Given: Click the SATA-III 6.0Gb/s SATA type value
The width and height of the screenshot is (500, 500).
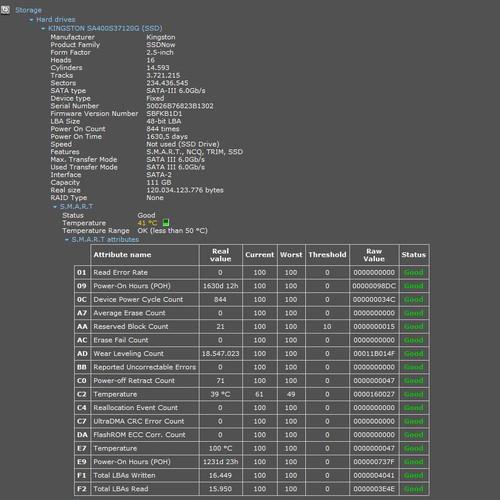Looking at the screenshot, I should [x=176, y=91].
